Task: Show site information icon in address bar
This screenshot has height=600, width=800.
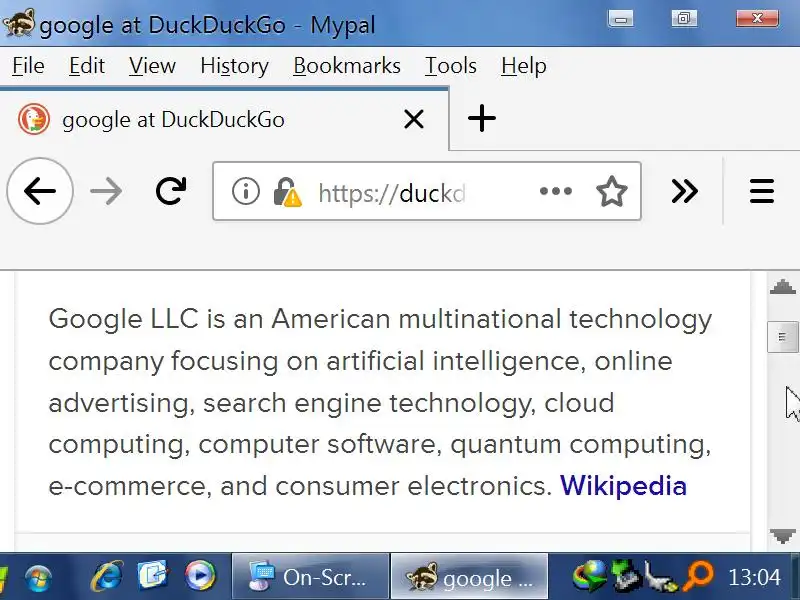Action: click(245, 191)
